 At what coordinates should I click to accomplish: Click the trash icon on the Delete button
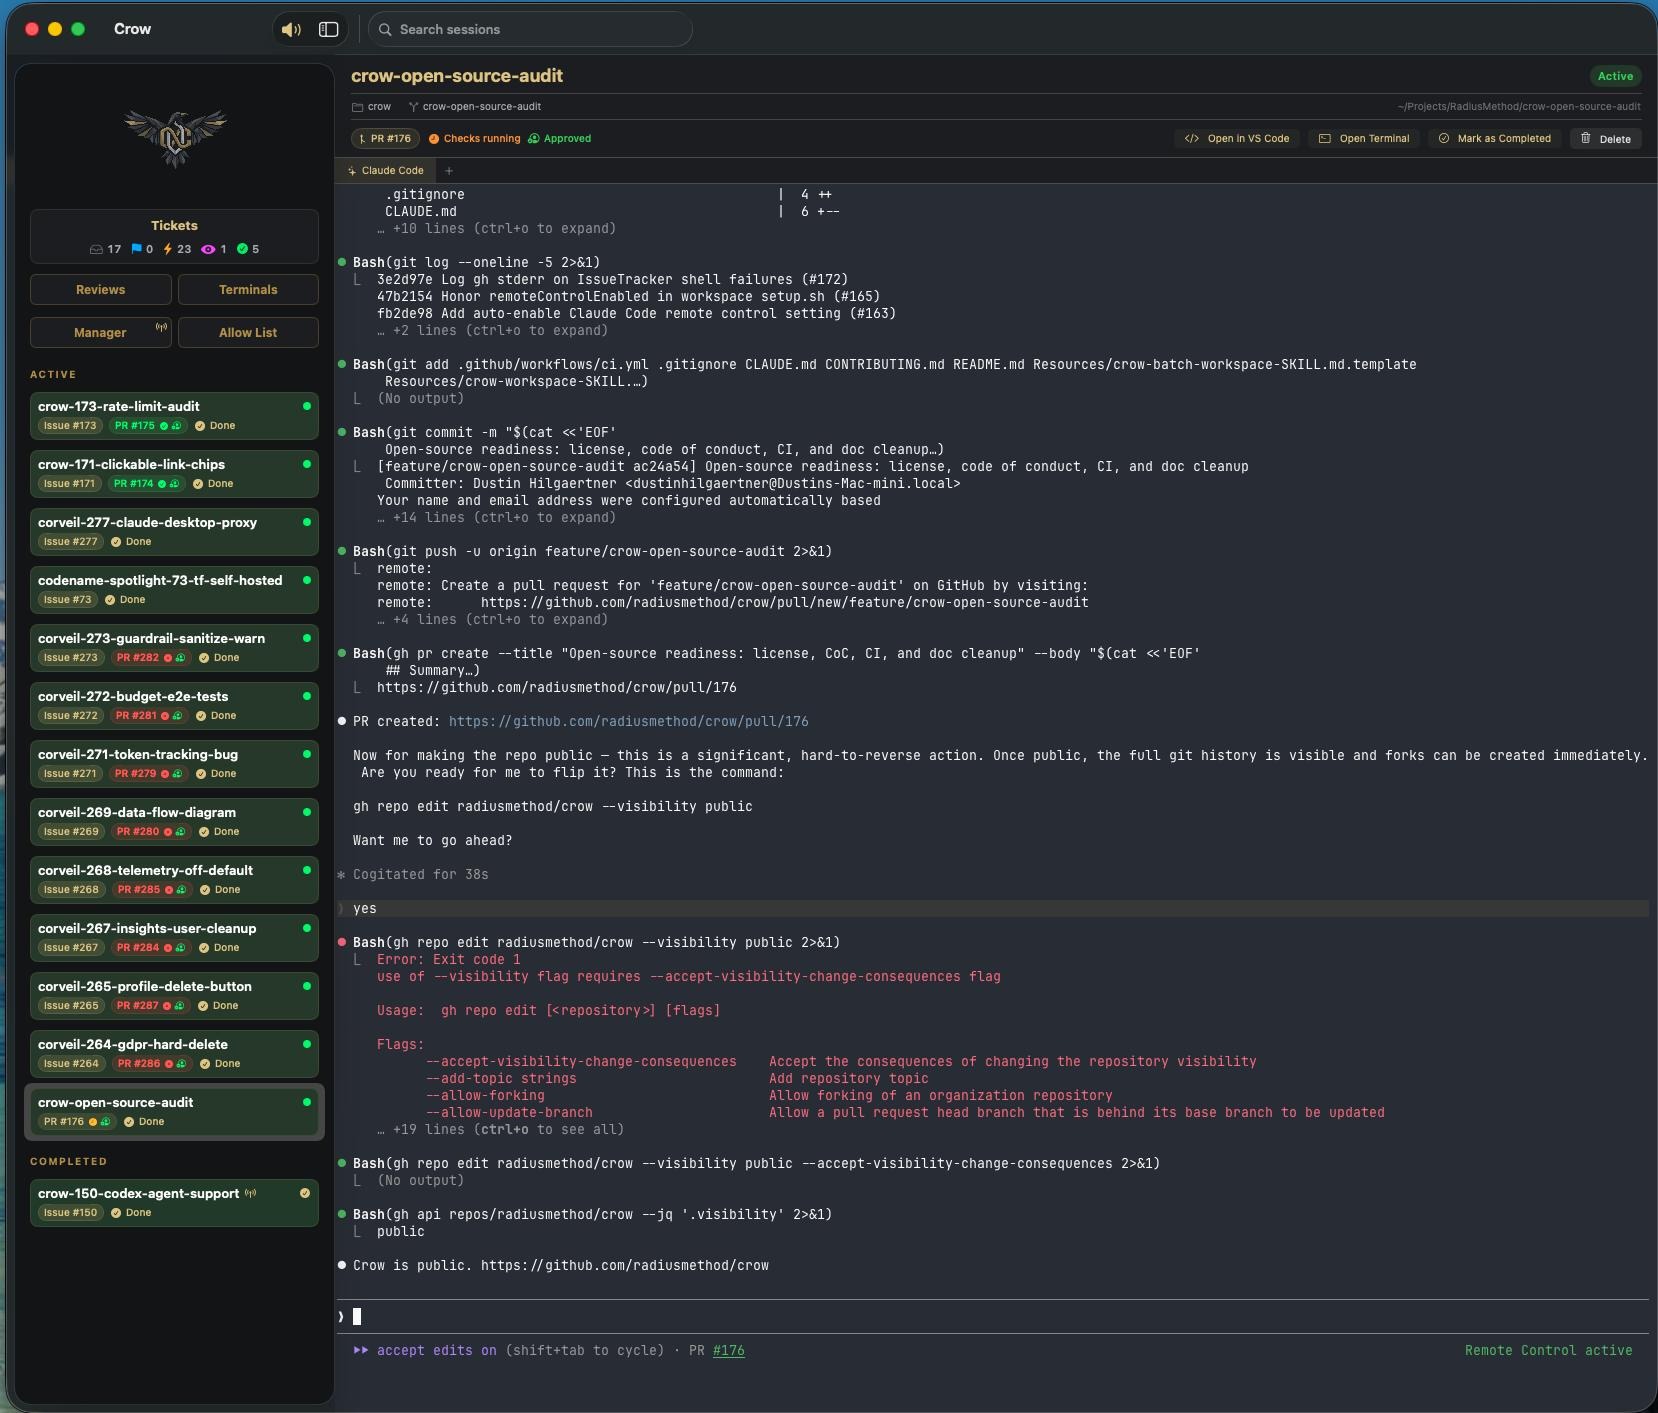[x=1585, y=138]
